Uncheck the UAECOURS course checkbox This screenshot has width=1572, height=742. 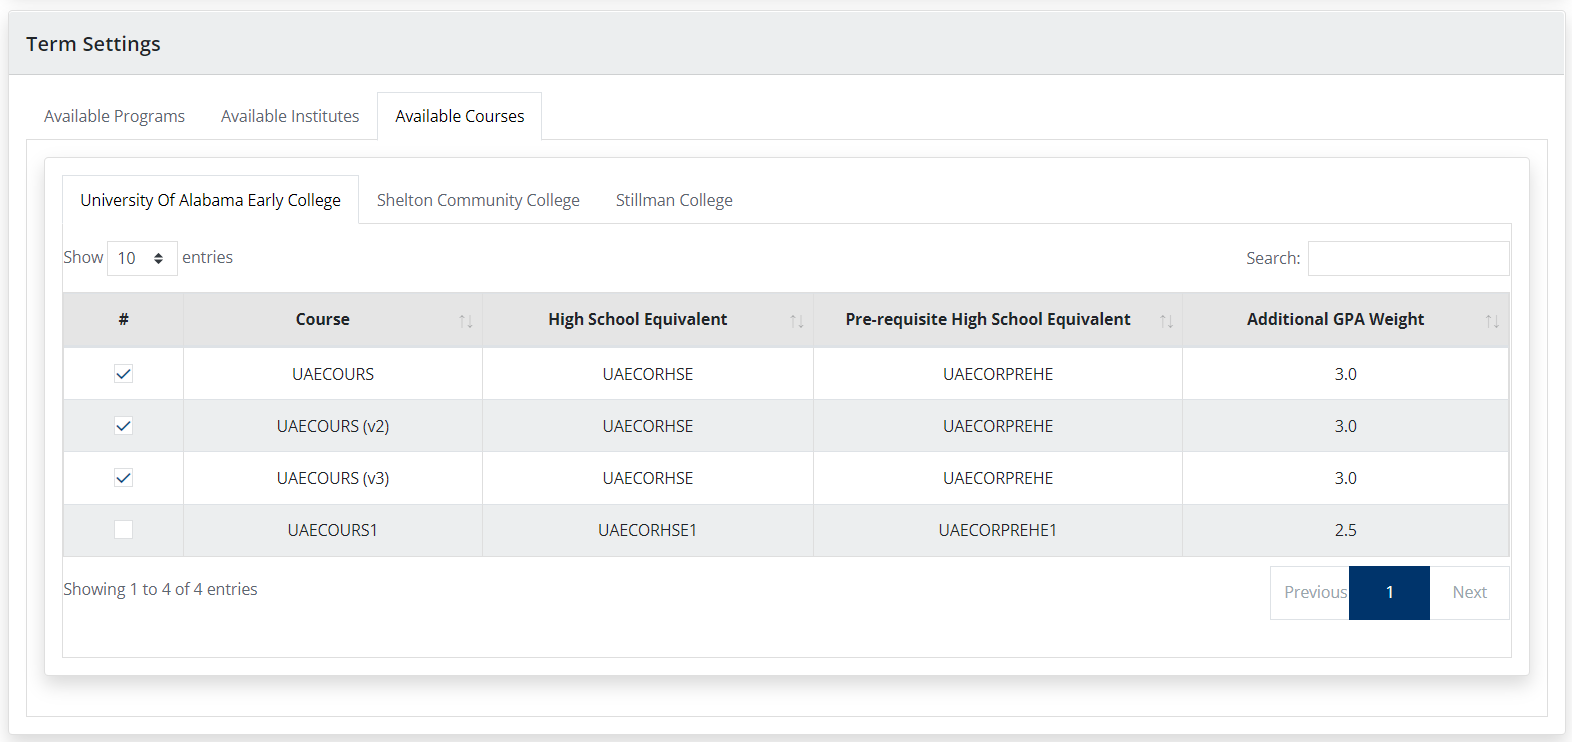[123, 374]
